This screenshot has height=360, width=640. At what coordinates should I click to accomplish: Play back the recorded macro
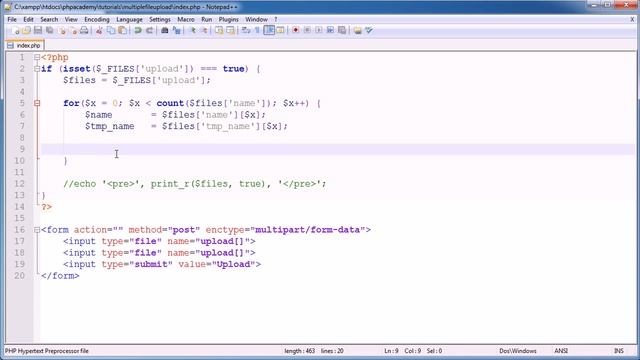(x=319, y=30)
